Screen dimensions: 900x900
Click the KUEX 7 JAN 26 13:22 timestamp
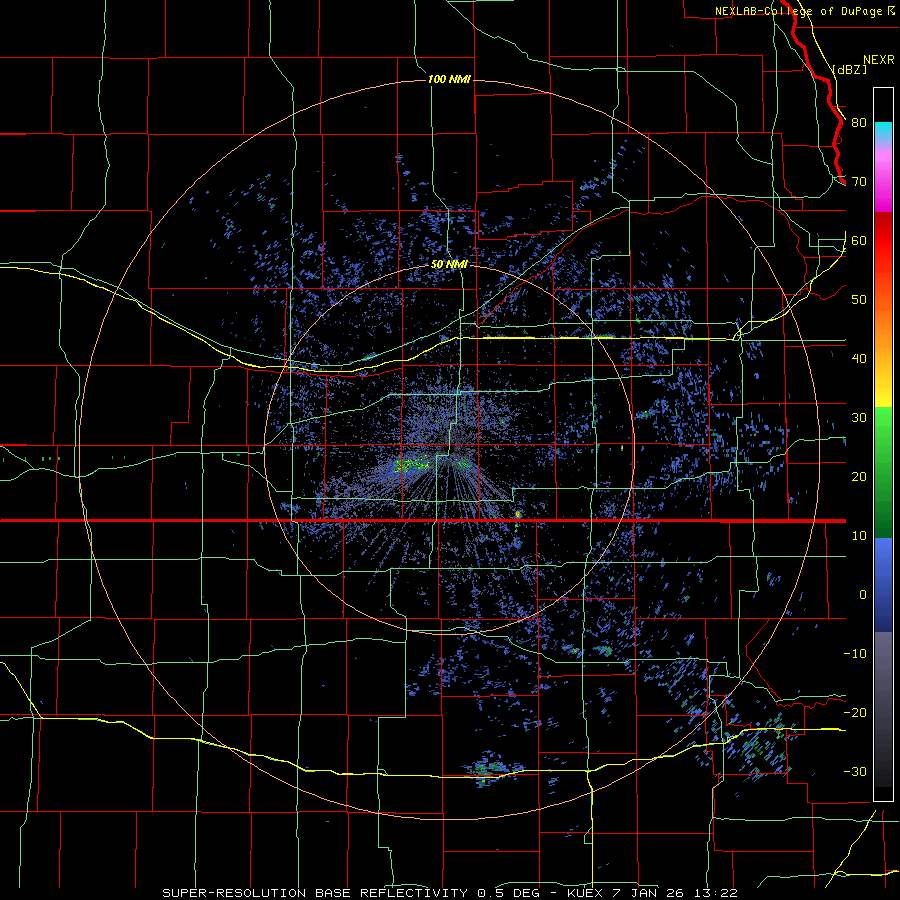tap(651, 893)
